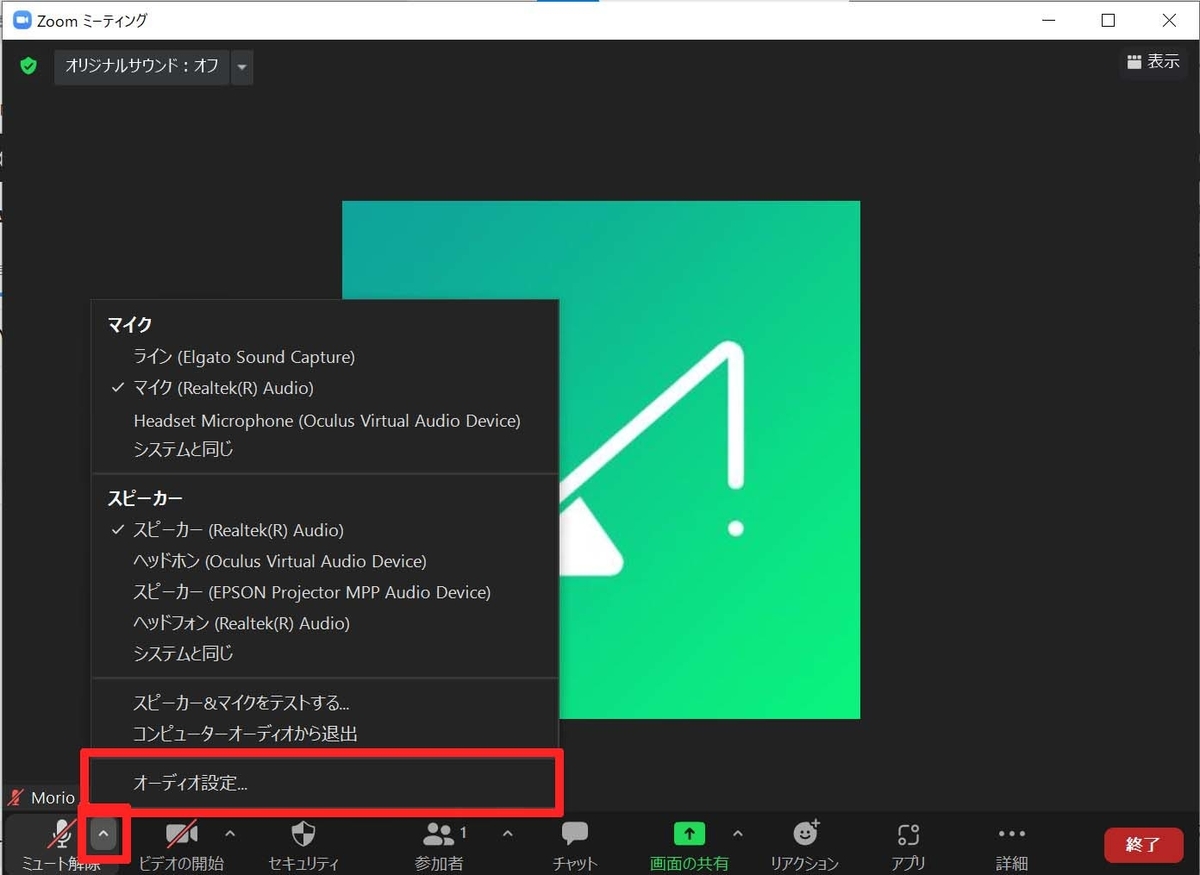Image resolution: width=1200 pixels, height=875 pixels.
Task: Expand screen share options chevron
Action: pos(738,833)
